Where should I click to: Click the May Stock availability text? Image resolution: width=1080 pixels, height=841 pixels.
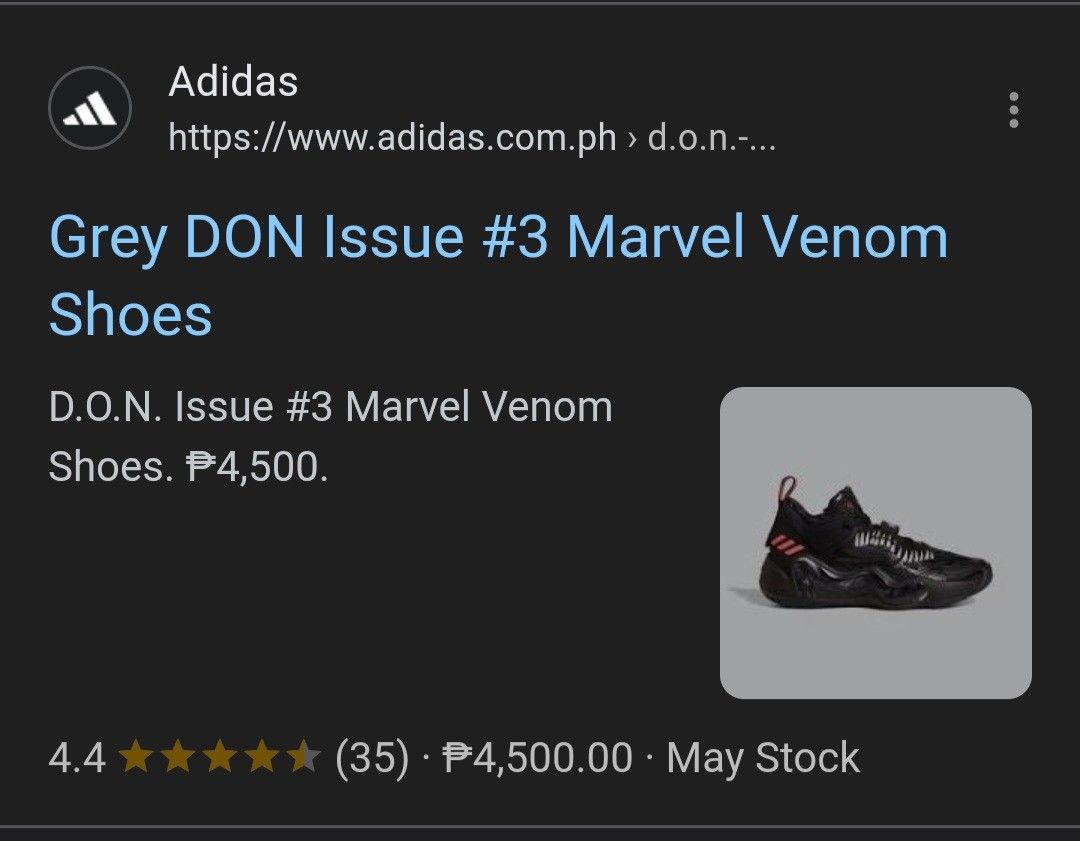click(x=763, y=758)
